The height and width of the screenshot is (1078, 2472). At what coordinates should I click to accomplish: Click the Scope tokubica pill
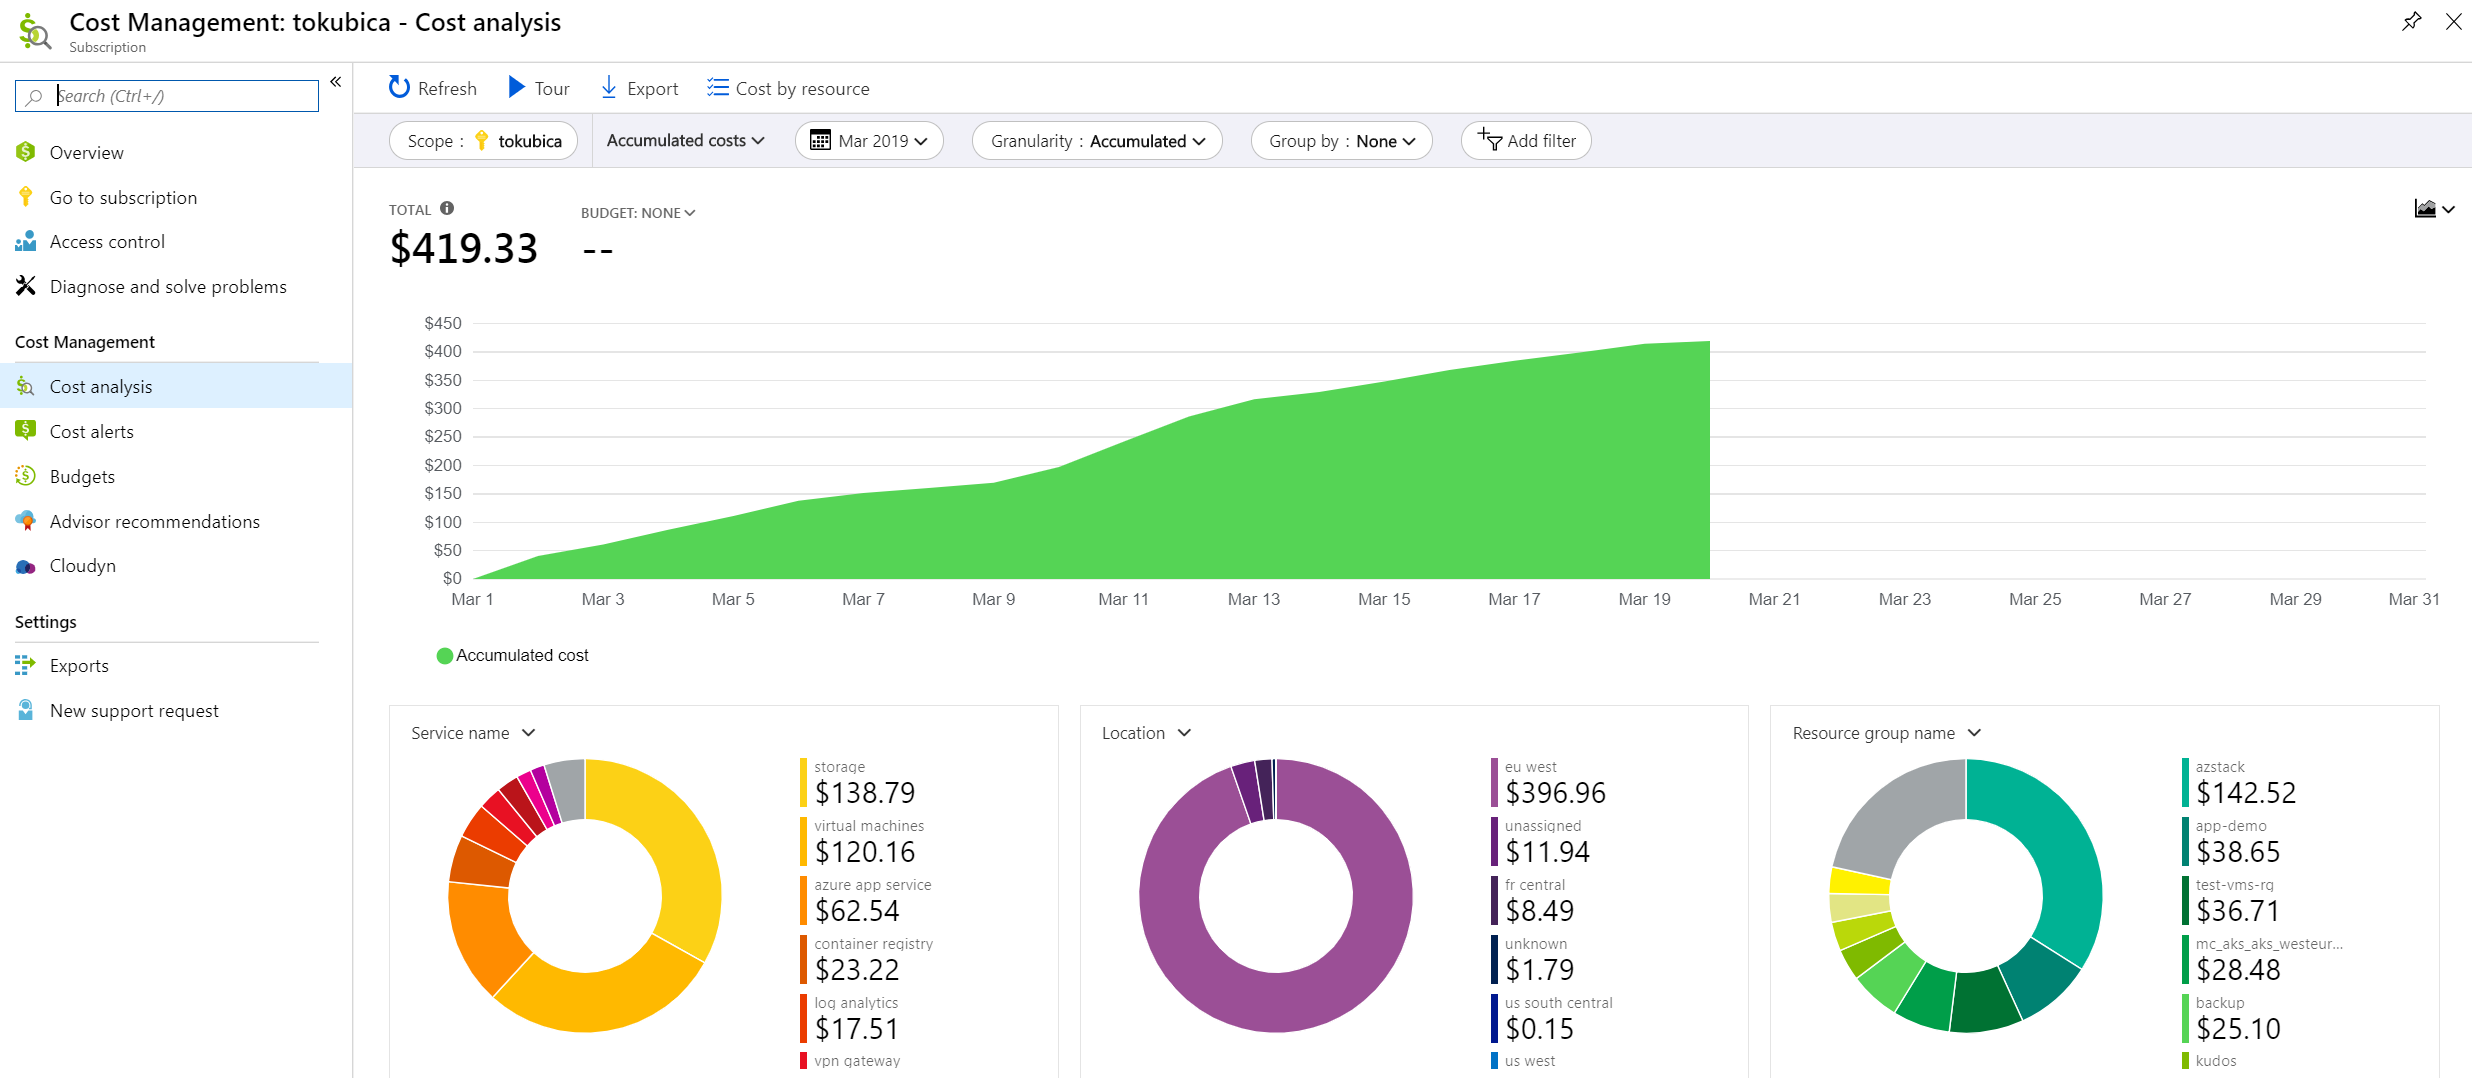483,141
